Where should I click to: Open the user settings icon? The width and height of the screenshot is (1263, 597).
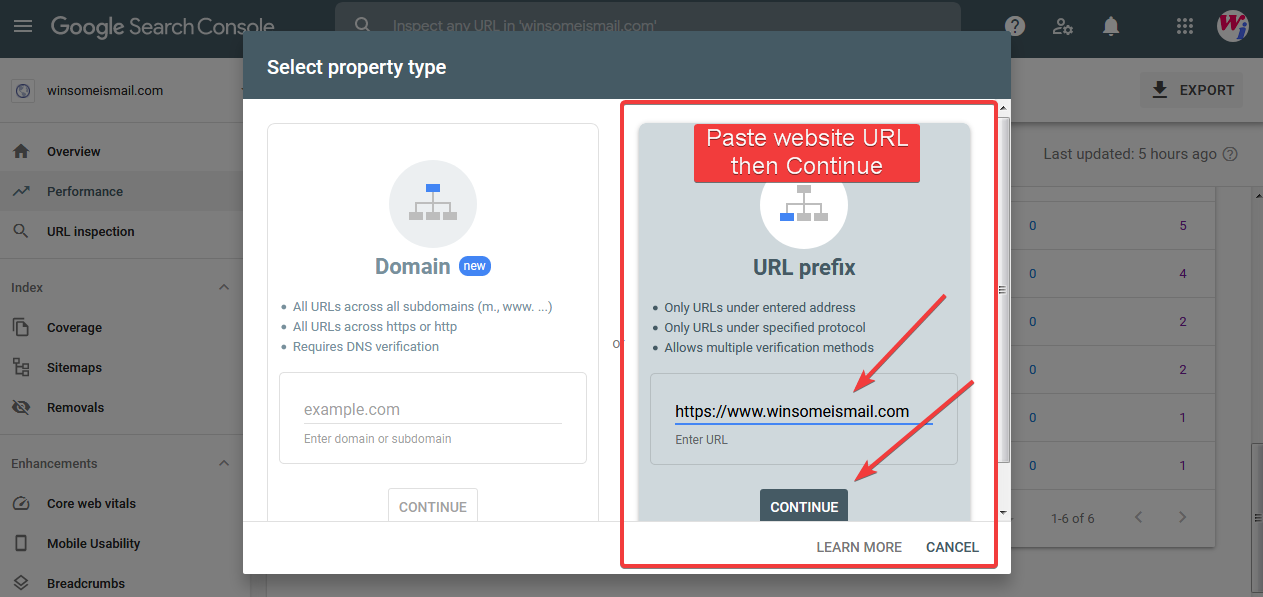click(1063, 27)
